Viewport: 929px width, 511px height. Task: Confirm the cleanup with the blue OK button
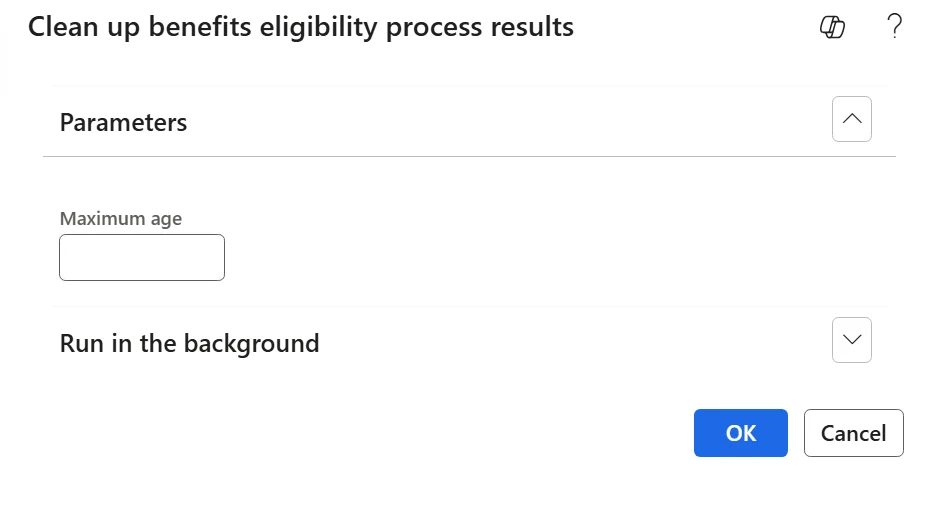pyautogui.click(x=740, y=433)
